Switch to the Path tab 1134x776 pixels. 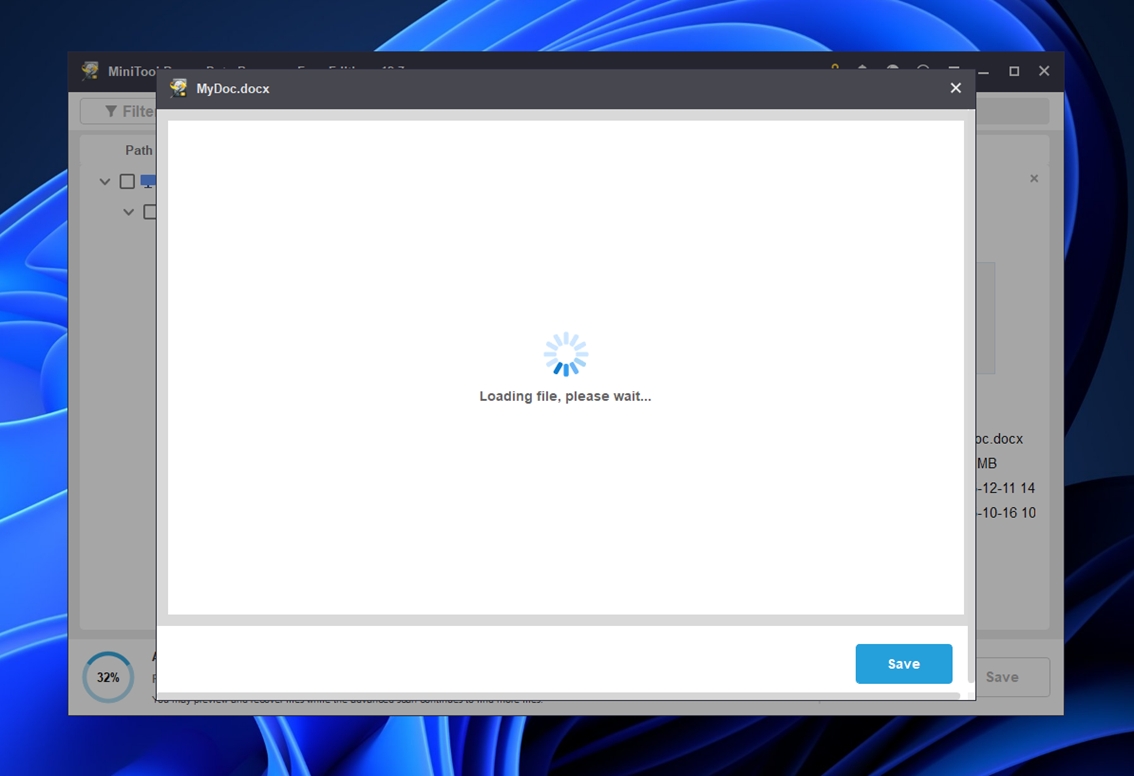pyautogui.click(x=139, y=150)
